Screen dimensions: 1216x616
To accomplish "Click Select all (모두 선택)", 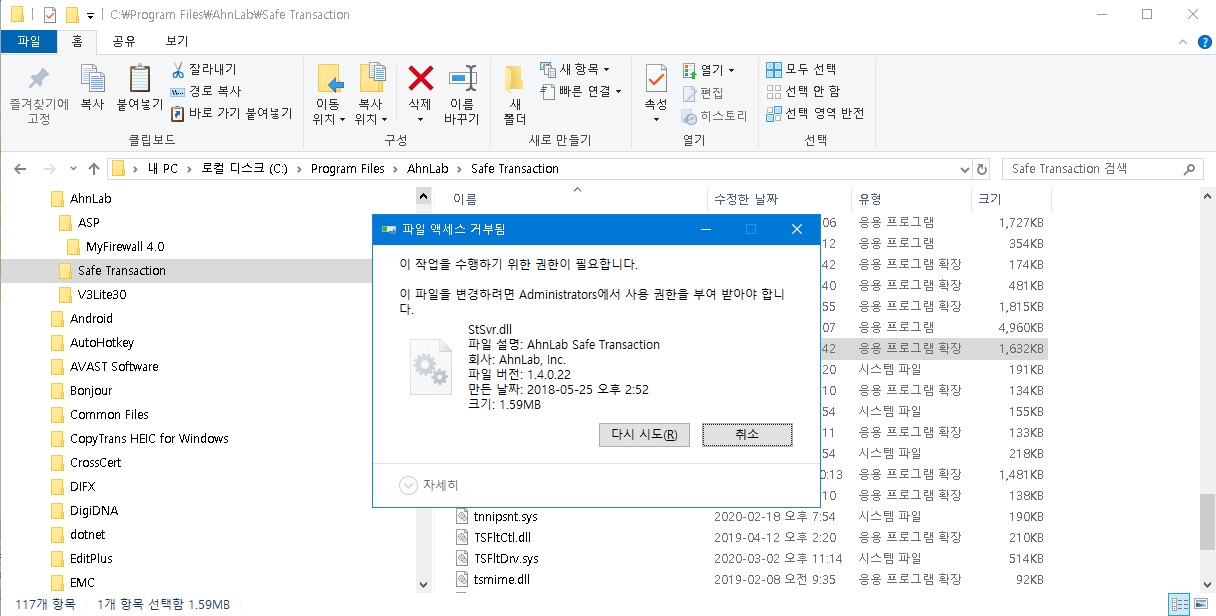I will [x=801, y=69].
